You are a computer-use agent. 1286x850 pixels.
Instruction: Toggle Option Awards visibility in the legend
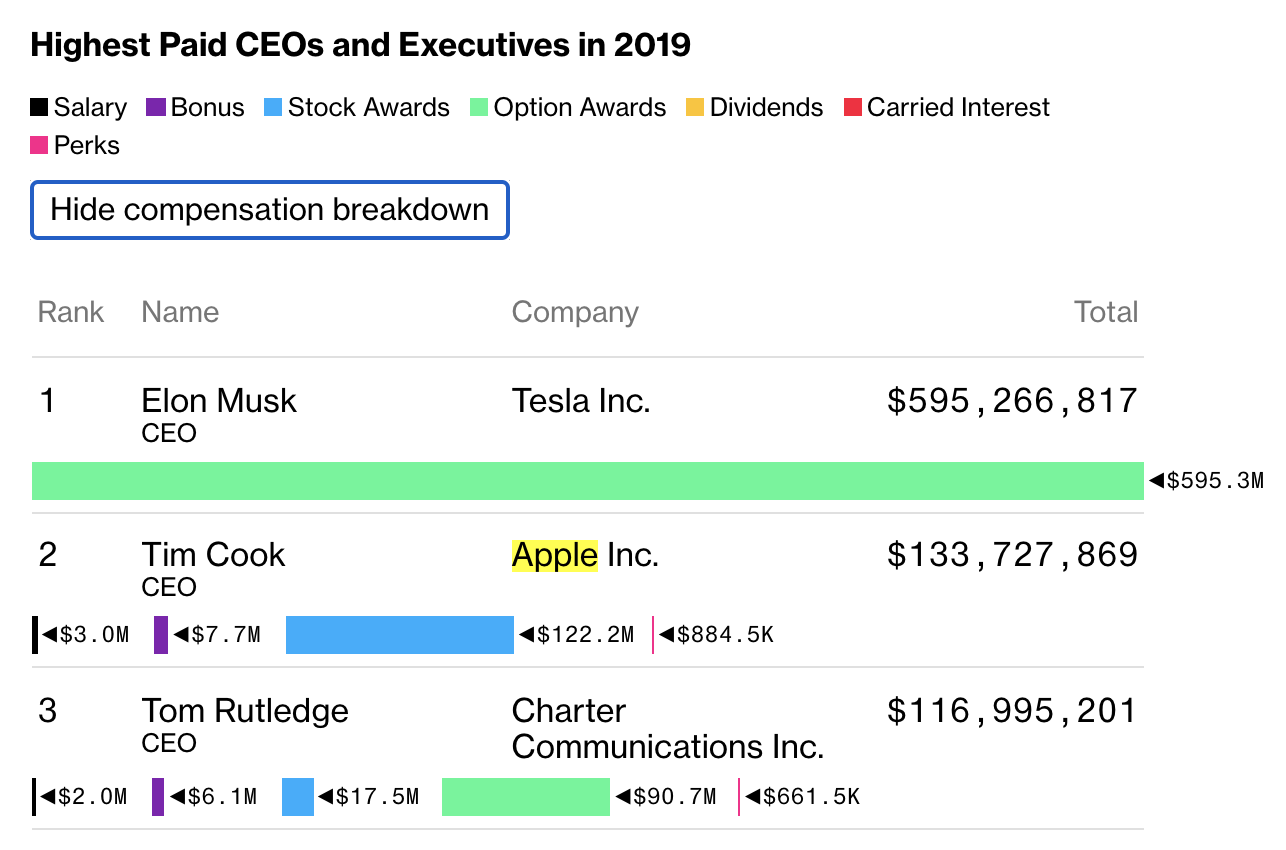point(478,107)
